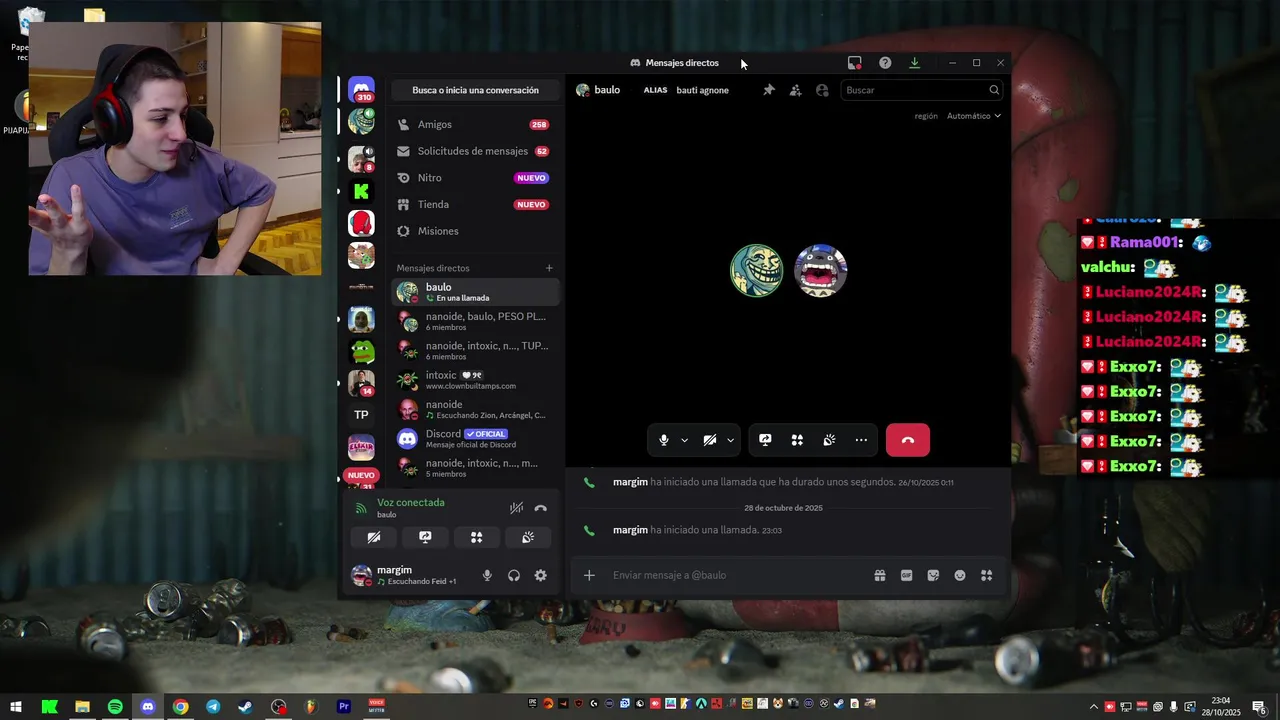
Task: Open the red Among Us server
Action: 361,223
